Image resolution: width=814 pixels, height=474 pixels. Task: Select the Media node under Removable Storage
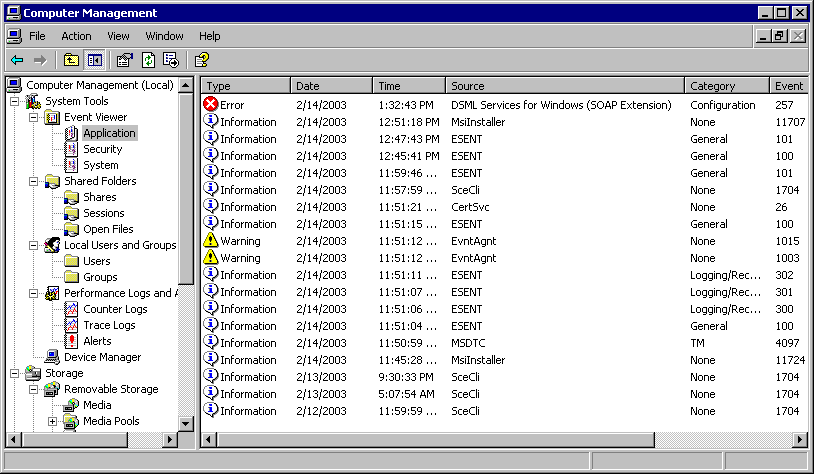(x=97, y=405)
